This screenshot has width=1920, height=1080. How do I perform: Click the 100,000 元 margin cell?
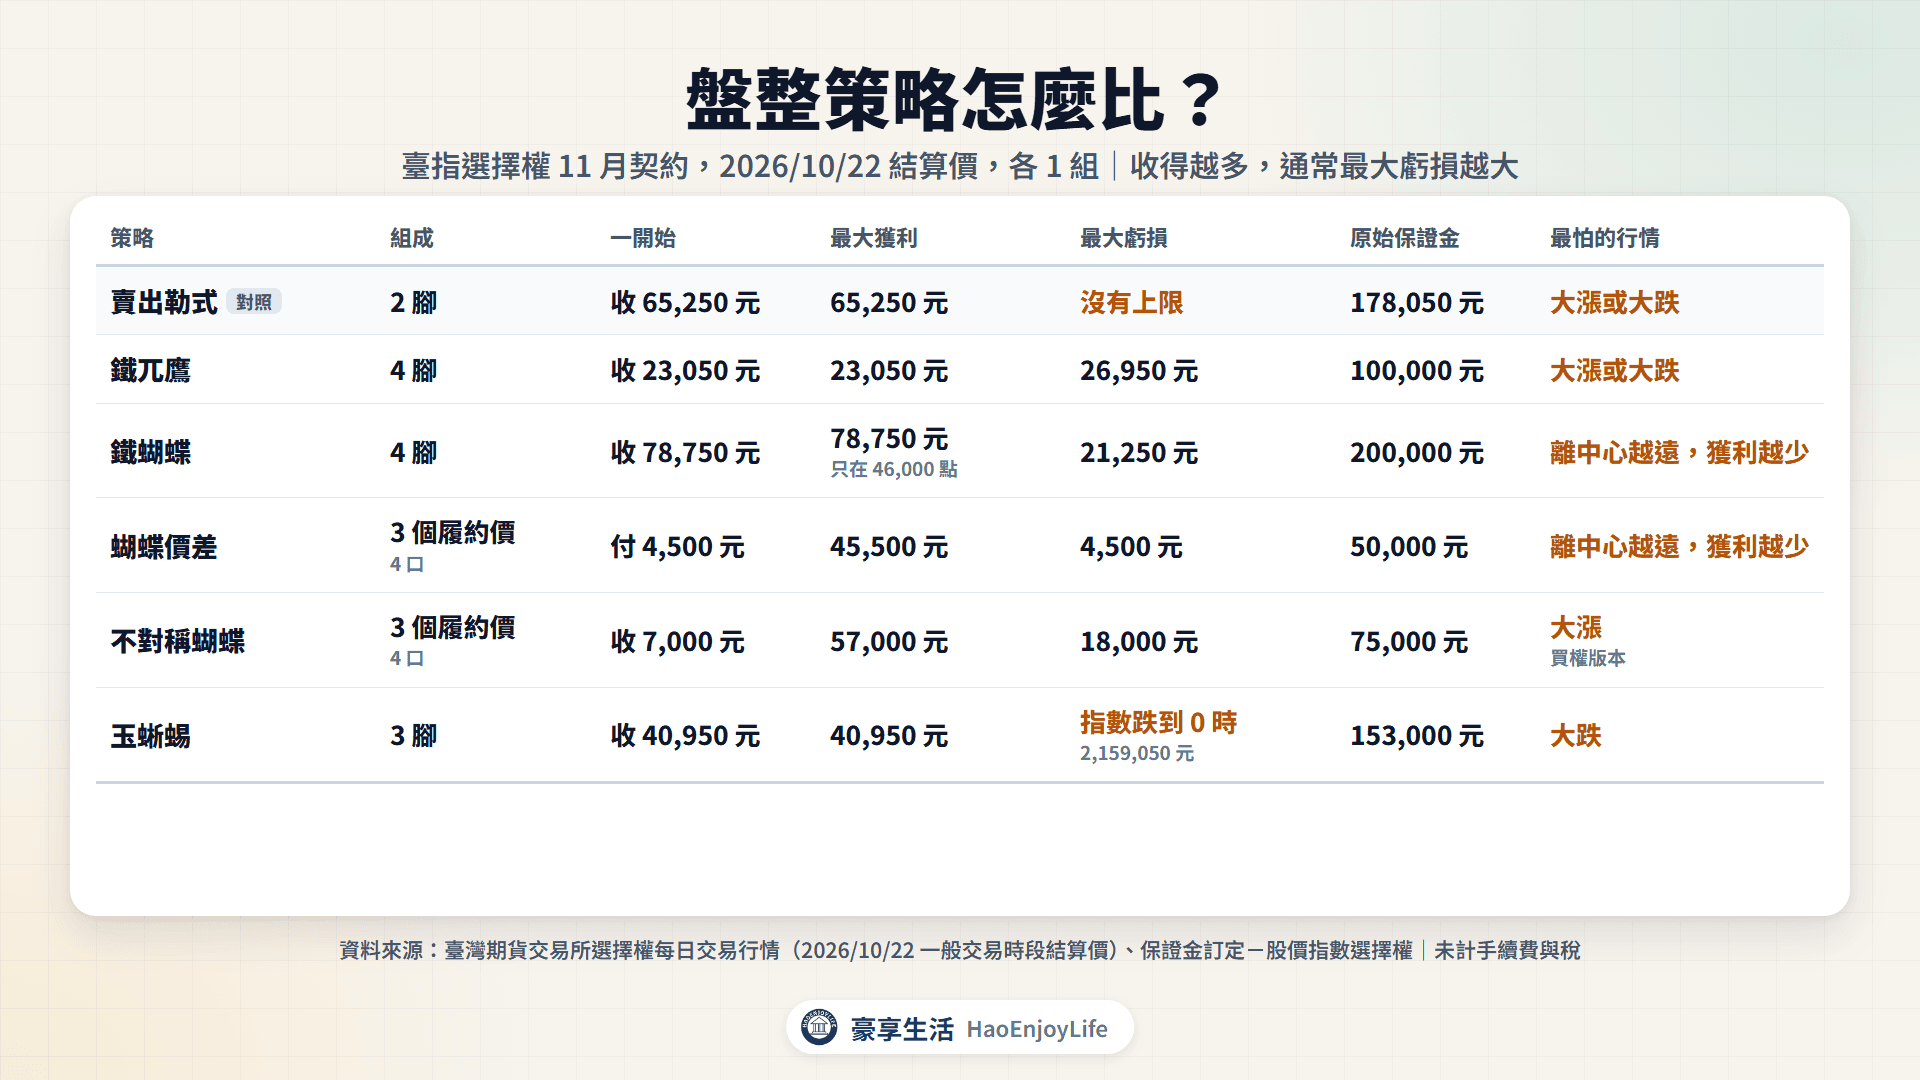[1417, 370]
